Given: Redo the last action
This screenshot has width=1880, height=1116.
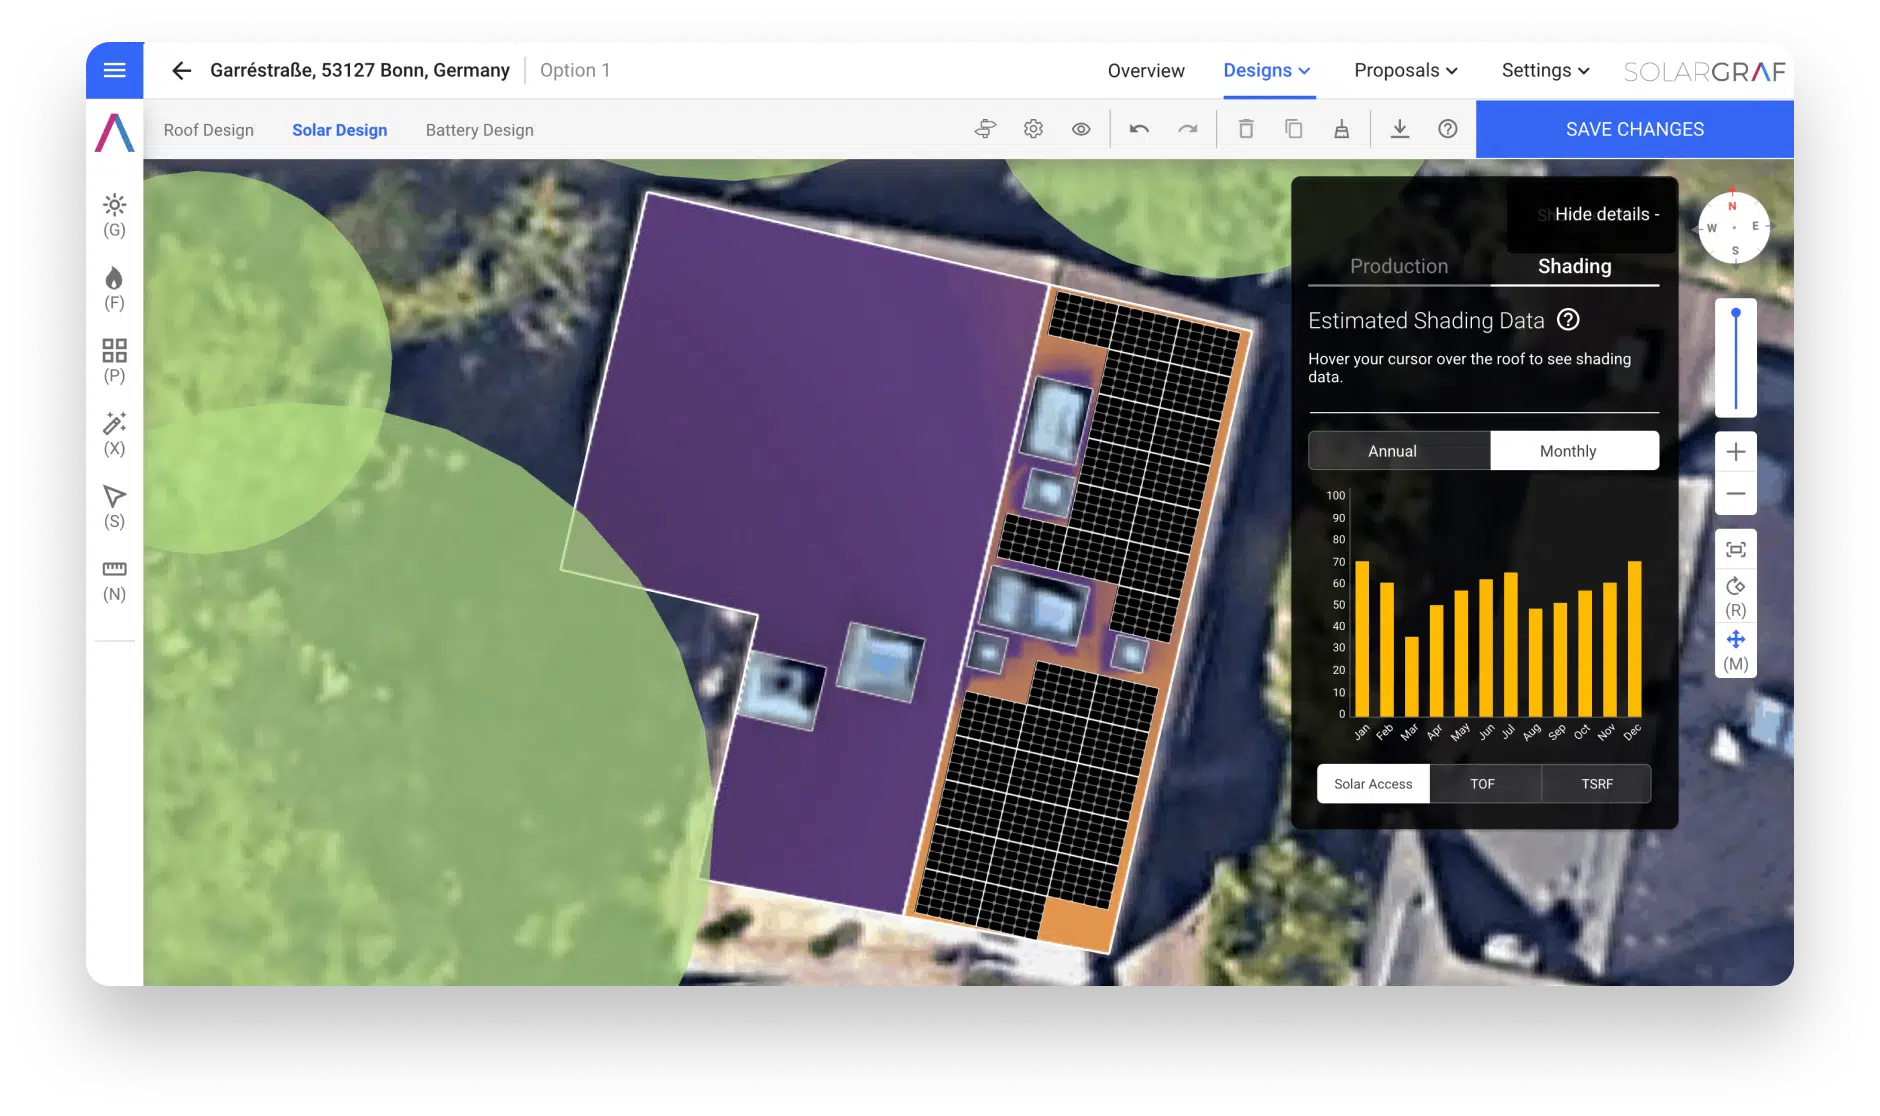Looking at the screenshot, I should tap(1187, 129).
